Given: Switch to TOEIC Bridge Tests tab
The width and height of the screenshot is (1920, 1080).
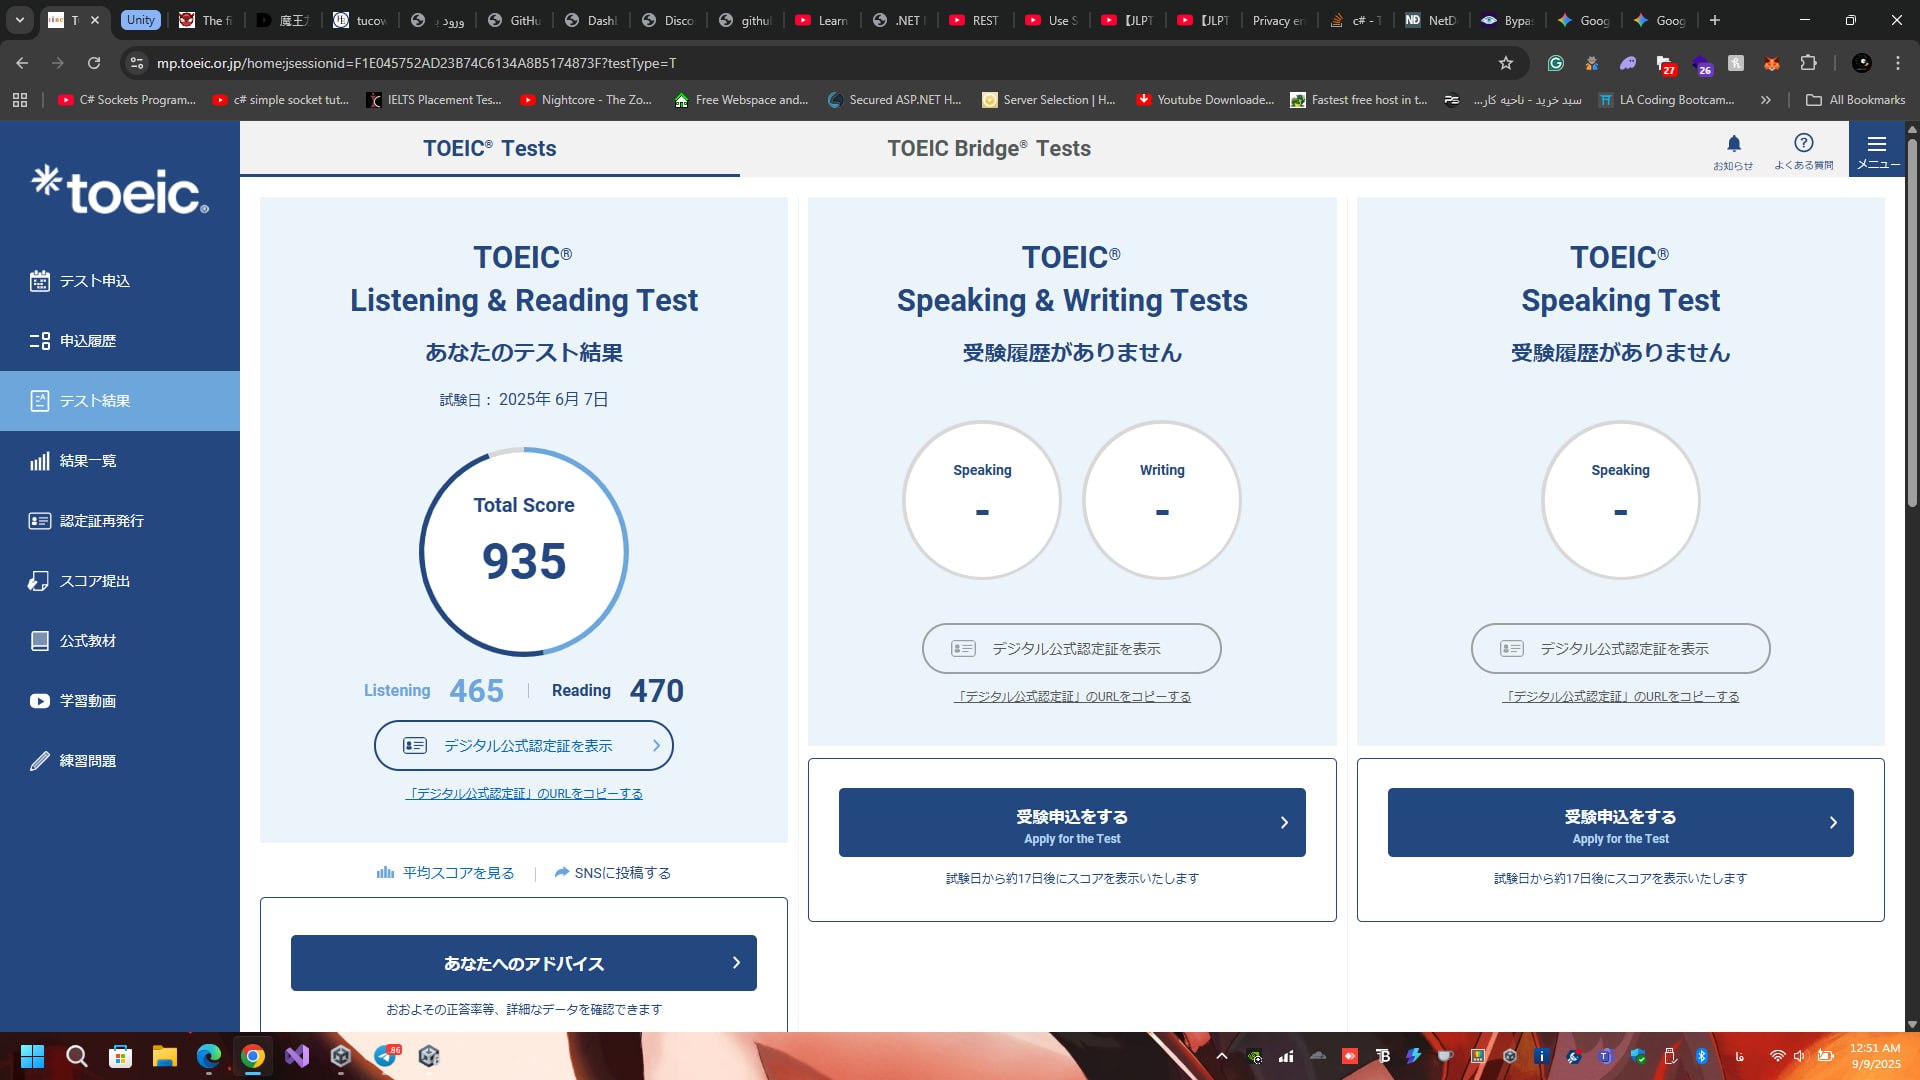Looking at the screenshot, I should (x=988, y=149).
